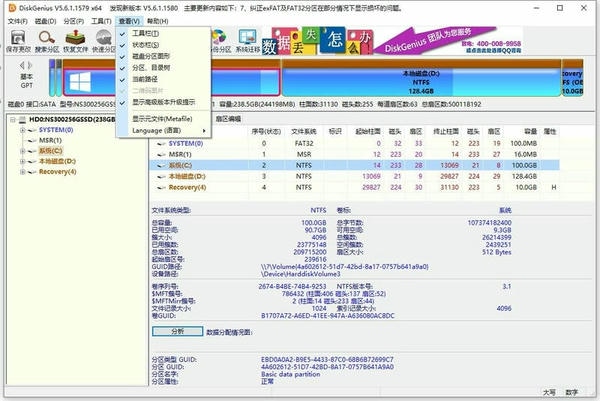This screenshot has width=600, height=401.
Task: Click the 大写 indicator in status bar
Action: [x=549, y=393]
